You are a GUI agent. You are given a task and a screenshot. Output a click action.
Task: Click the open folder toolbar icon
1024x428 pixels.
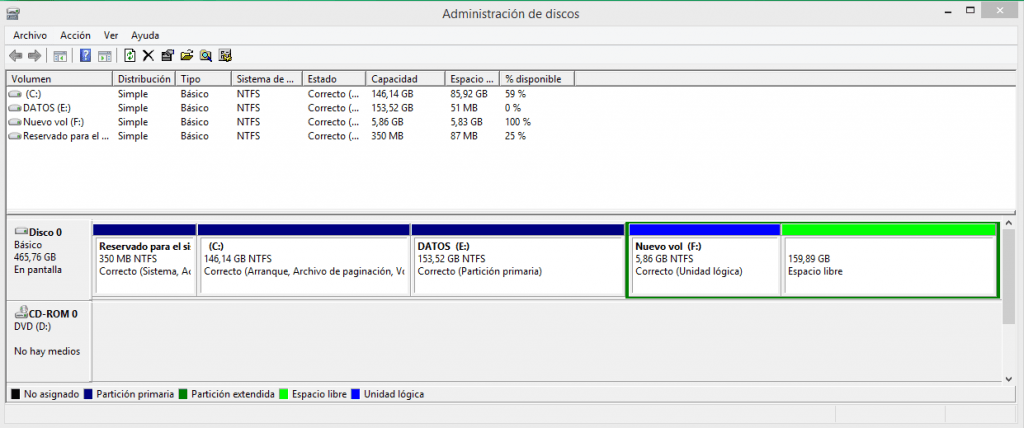[186, 56]
